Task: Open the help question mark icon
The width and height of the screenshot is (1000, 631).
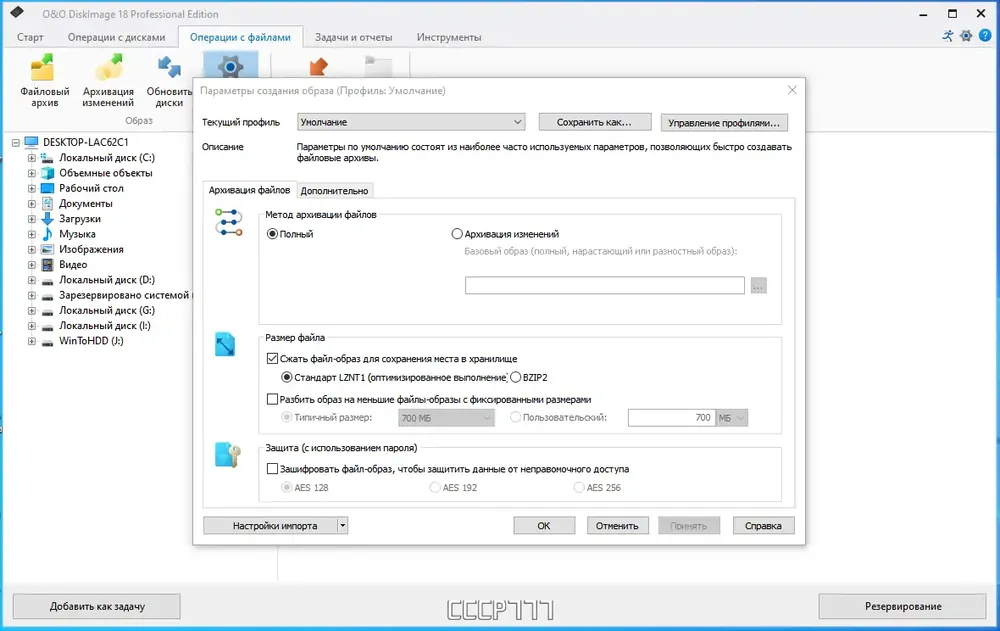Action: [985, 36]
